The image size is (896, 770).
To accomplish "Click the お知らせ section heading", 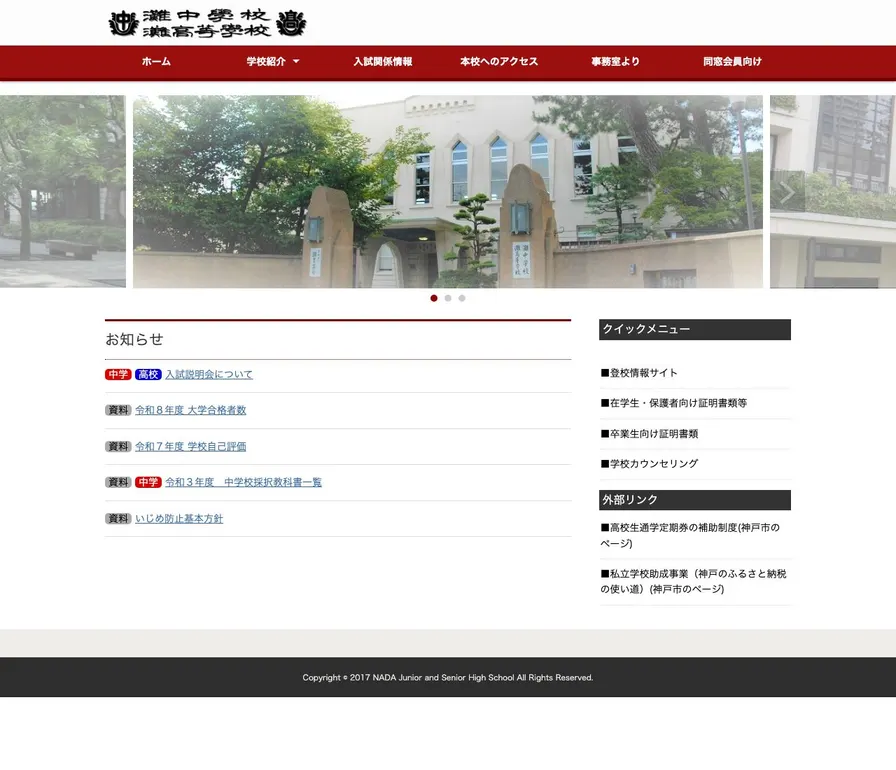I will 134,339.
